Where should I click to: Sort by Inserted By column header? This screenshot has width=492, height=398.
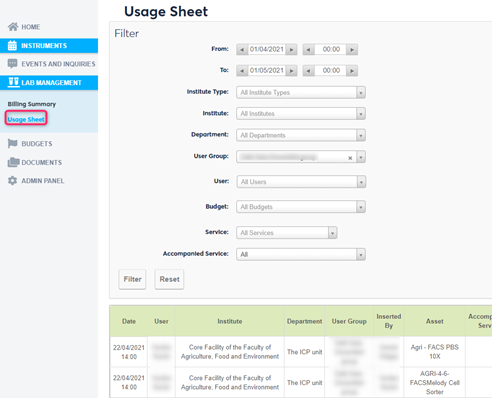tap(389, 321)
